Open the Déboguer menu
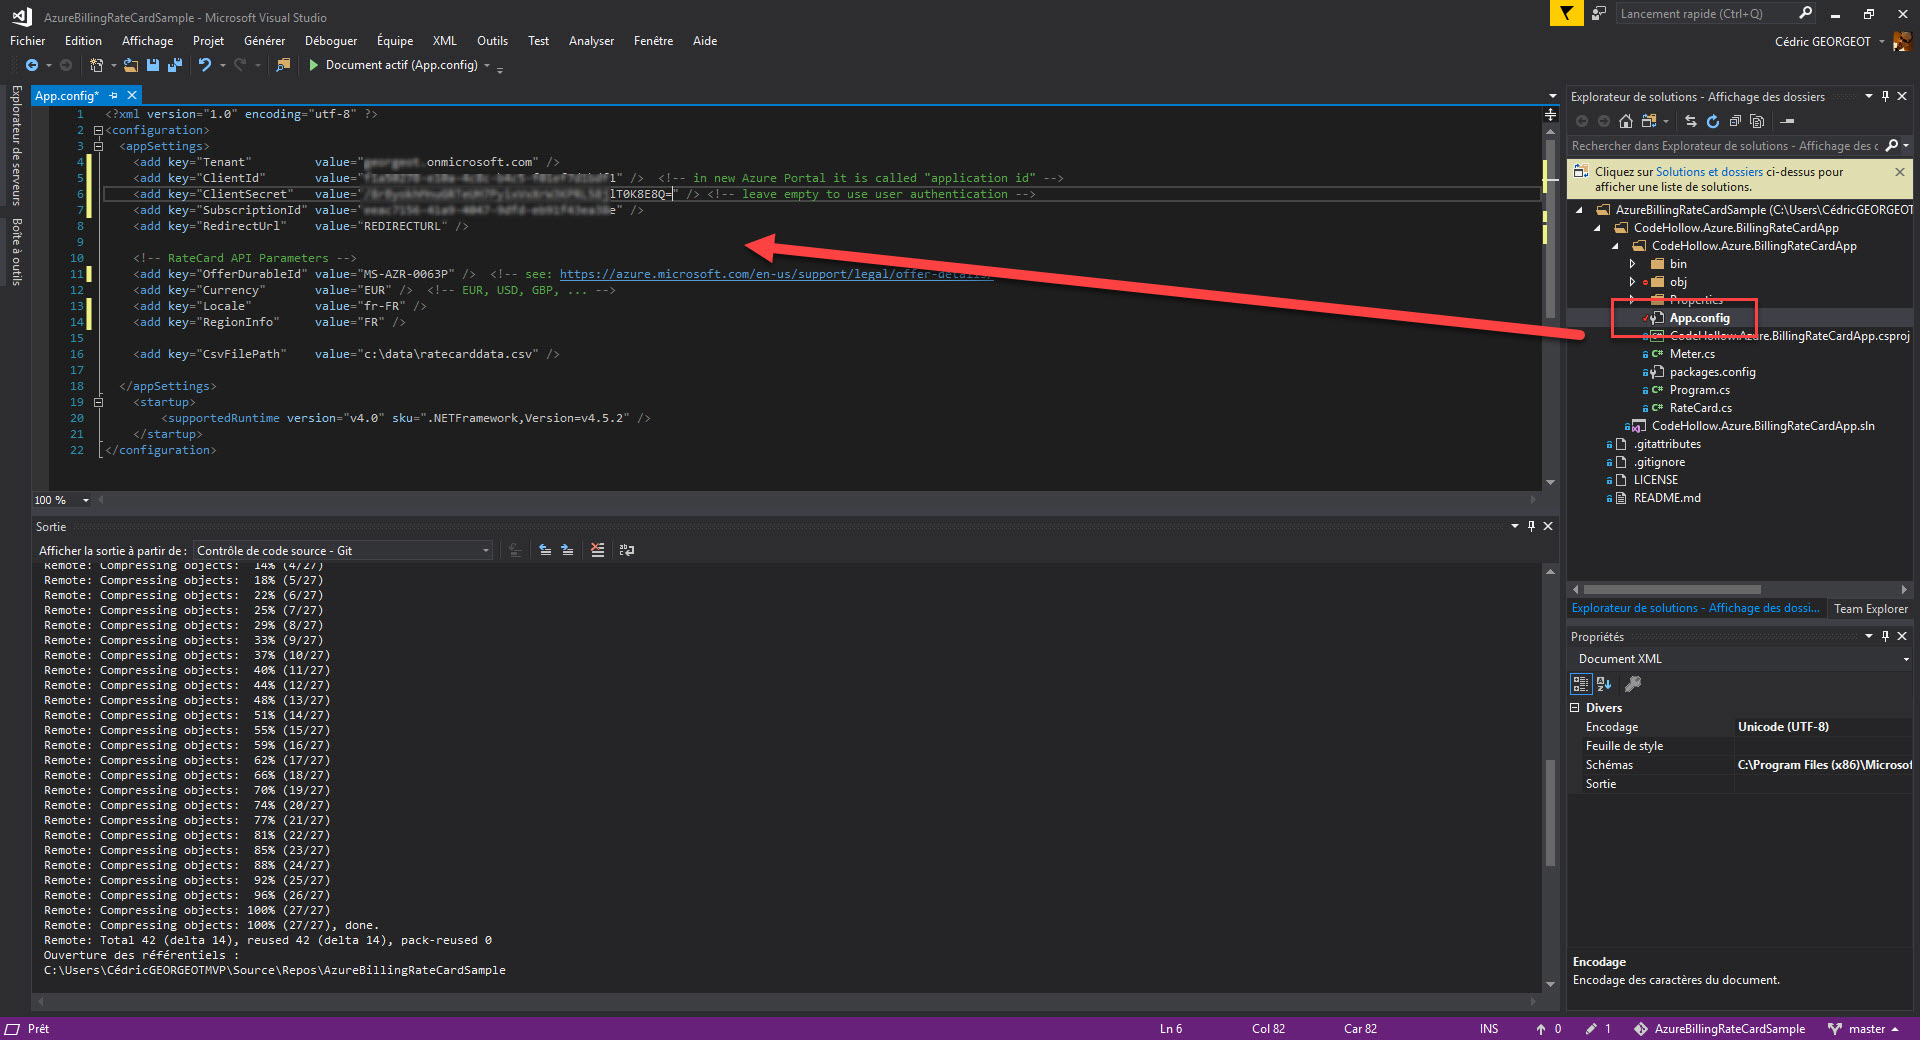Image resolution: width=1920 pixels, height=1040 pixels. click(330, 41)
